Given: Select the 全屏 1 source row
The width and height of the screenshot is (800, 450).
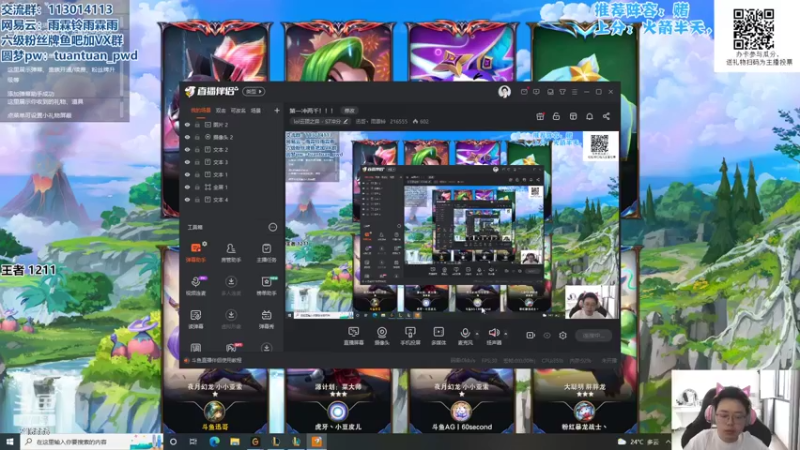Looking at the screenshot, I should [x=232, y=187].
